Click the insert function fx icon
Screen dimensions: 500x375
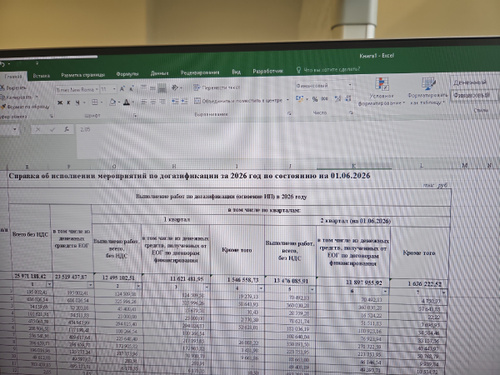pos(67,129)
